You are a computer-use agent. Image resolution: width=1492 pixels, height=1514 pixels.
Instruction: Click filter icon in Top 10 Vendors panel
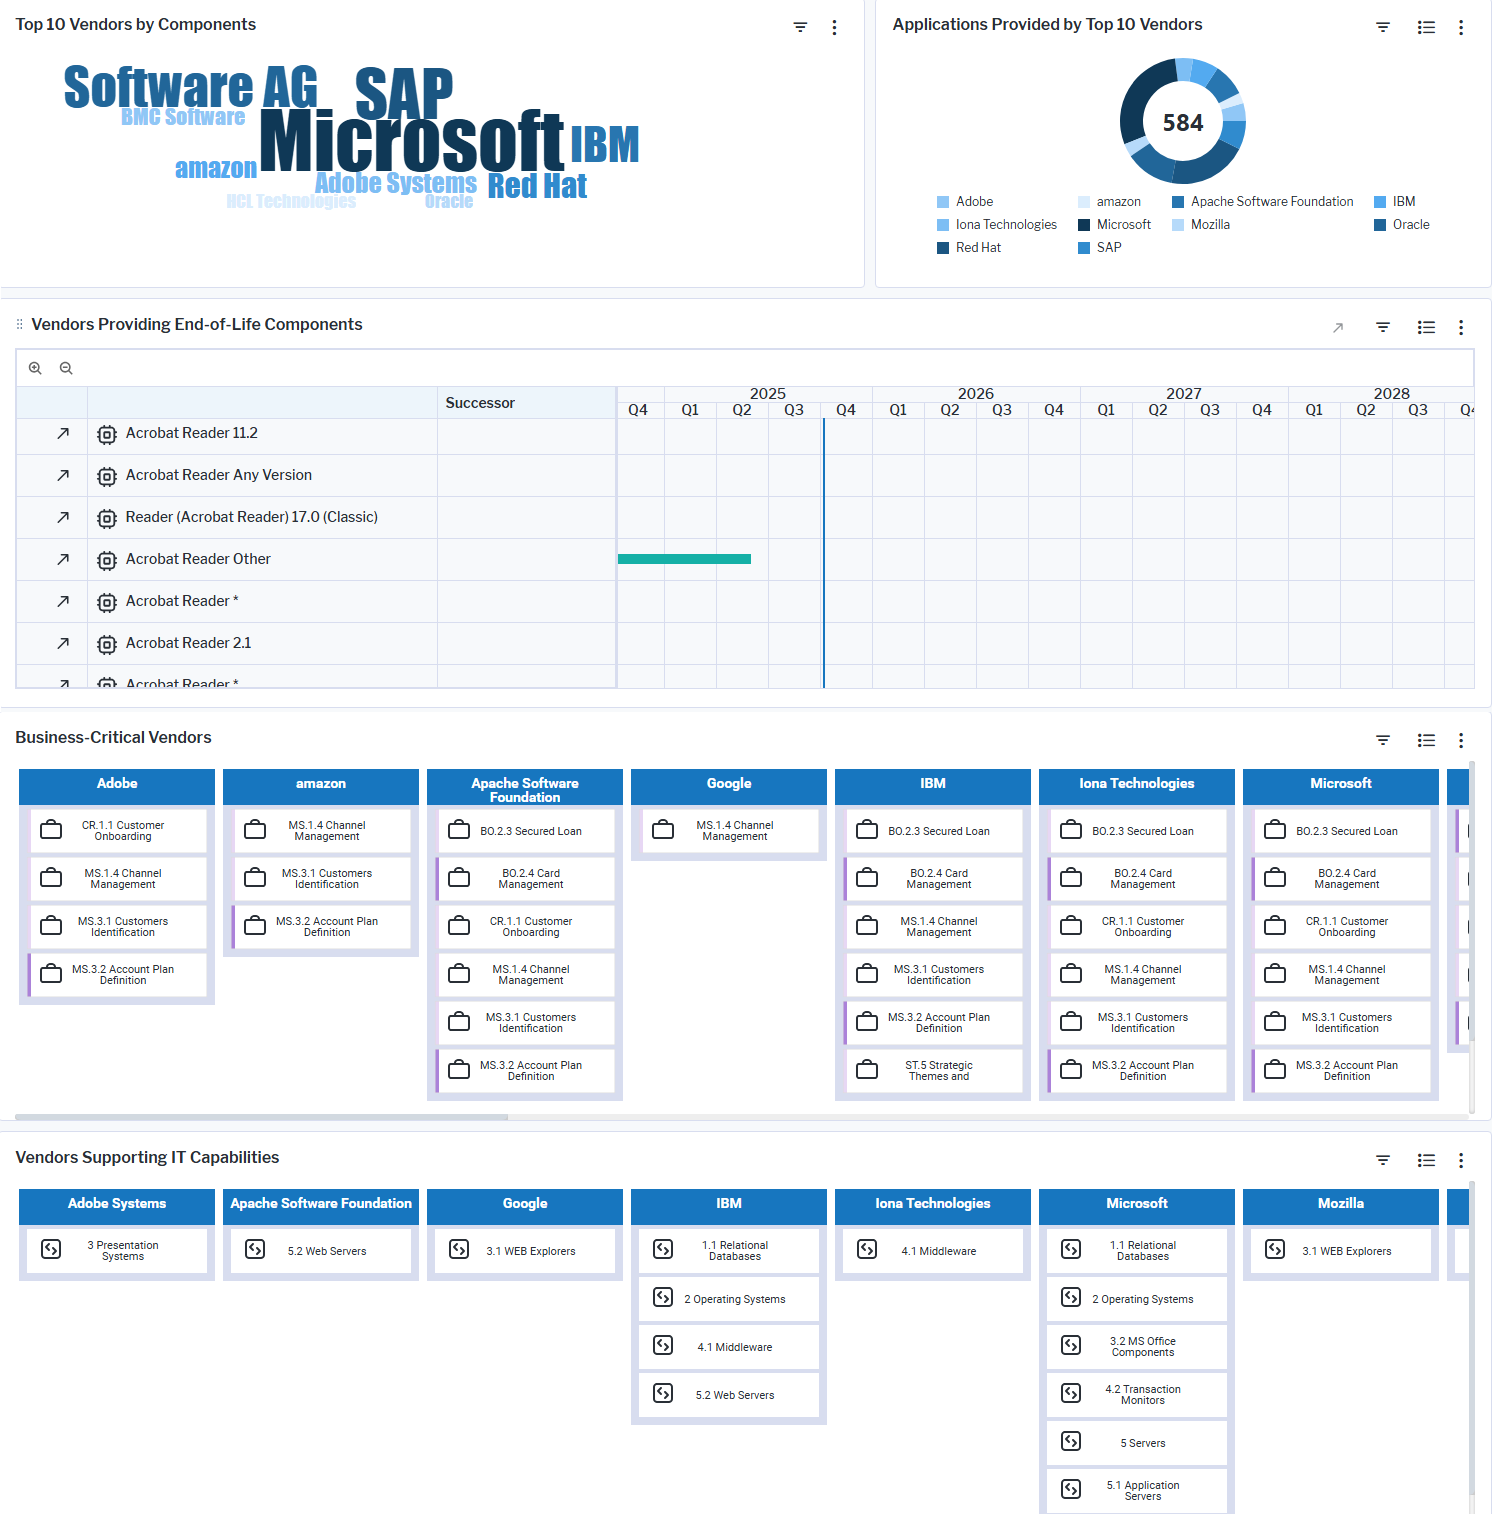(x=800, y=27)
